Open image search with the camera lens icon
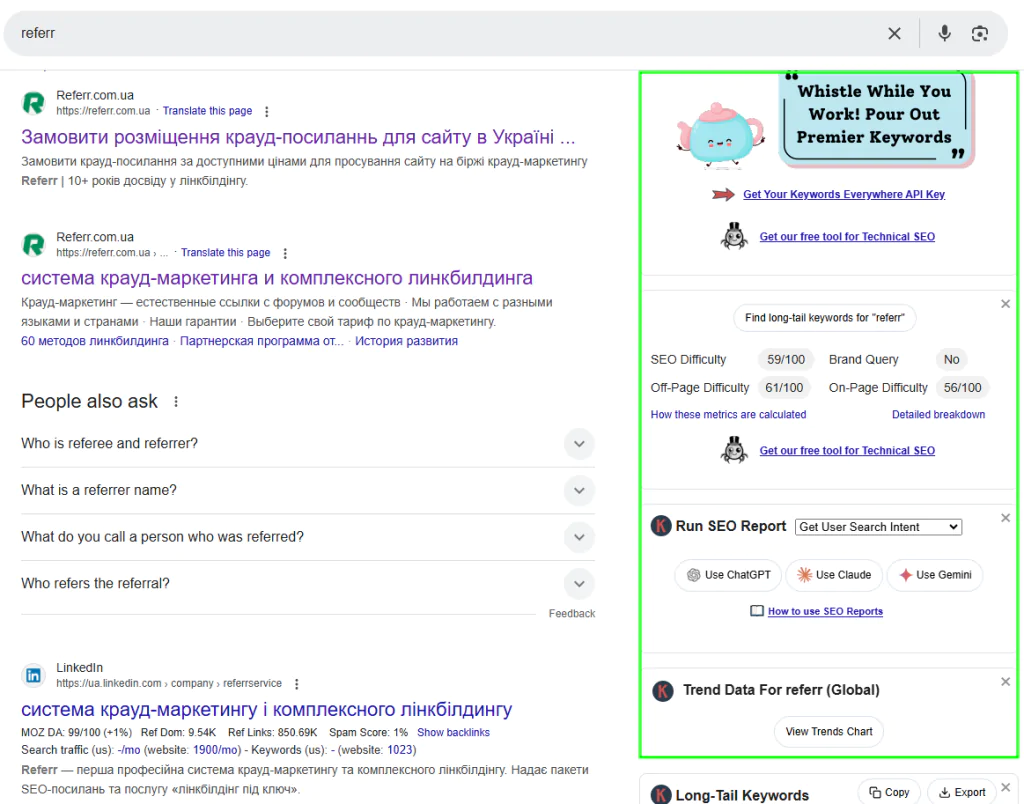 click(x=980, y=33)
